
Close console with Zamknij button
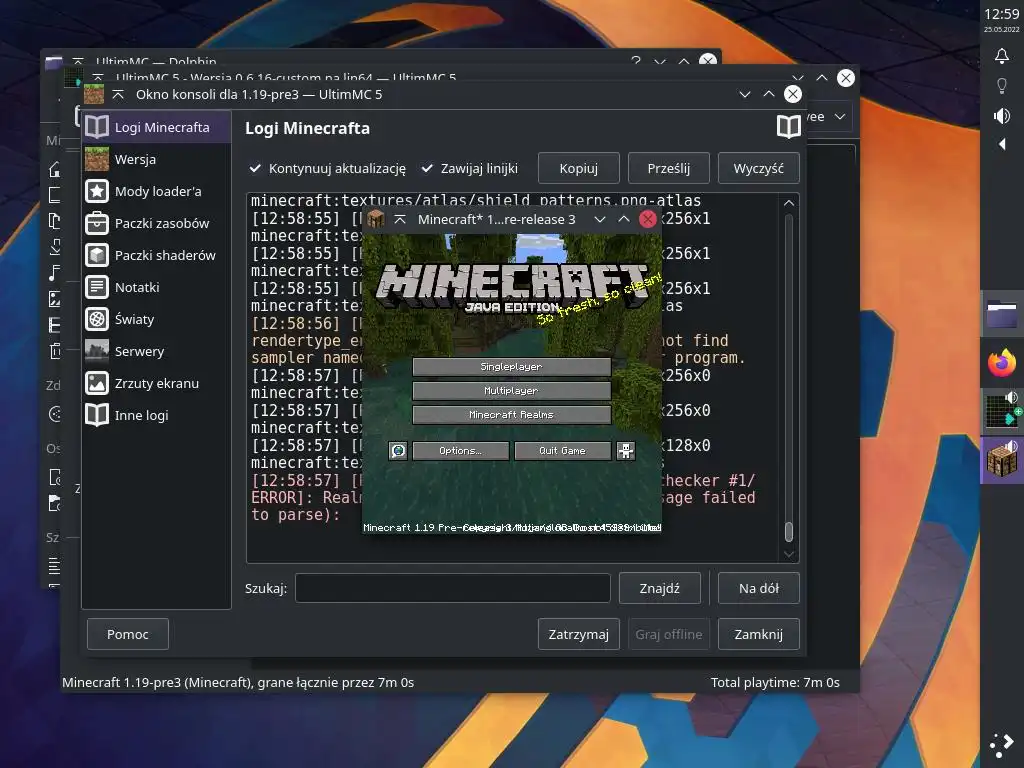tap(758, 634)
